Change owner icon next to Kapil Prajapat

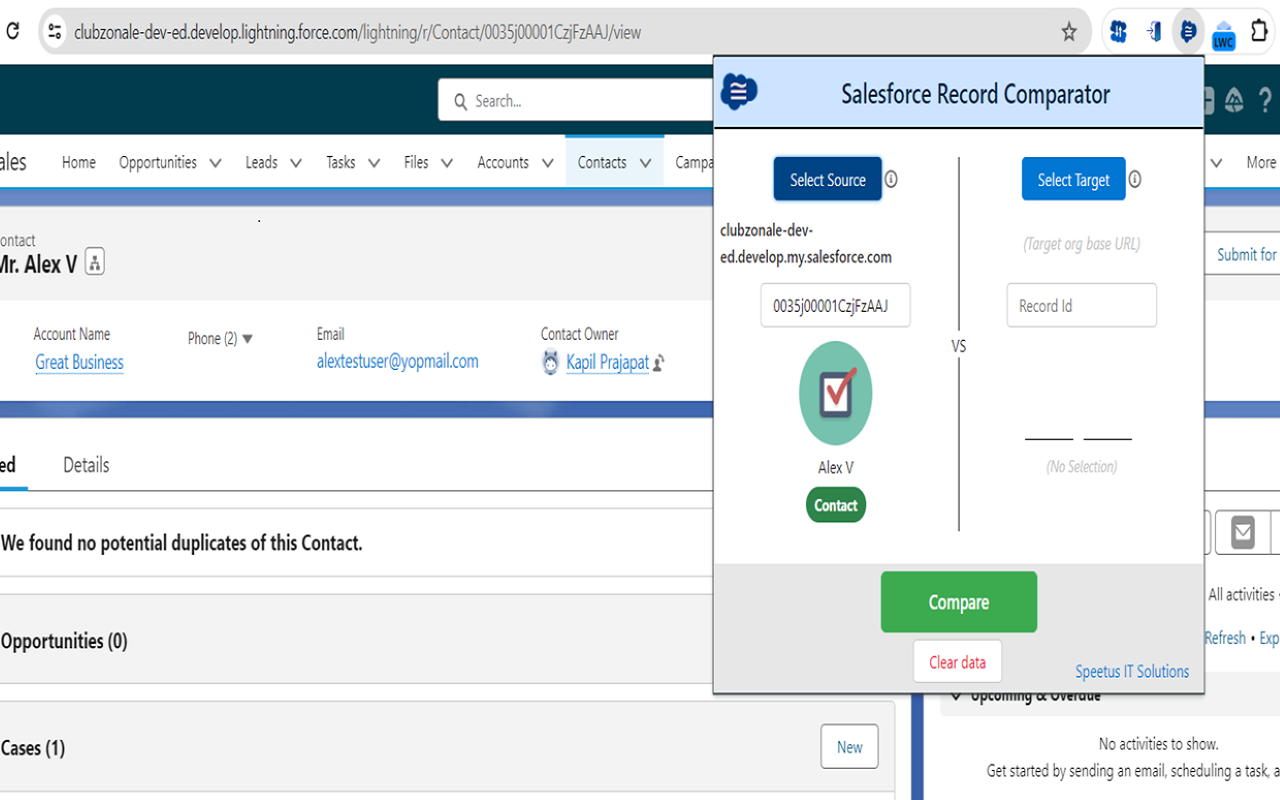tap(658, 364)
